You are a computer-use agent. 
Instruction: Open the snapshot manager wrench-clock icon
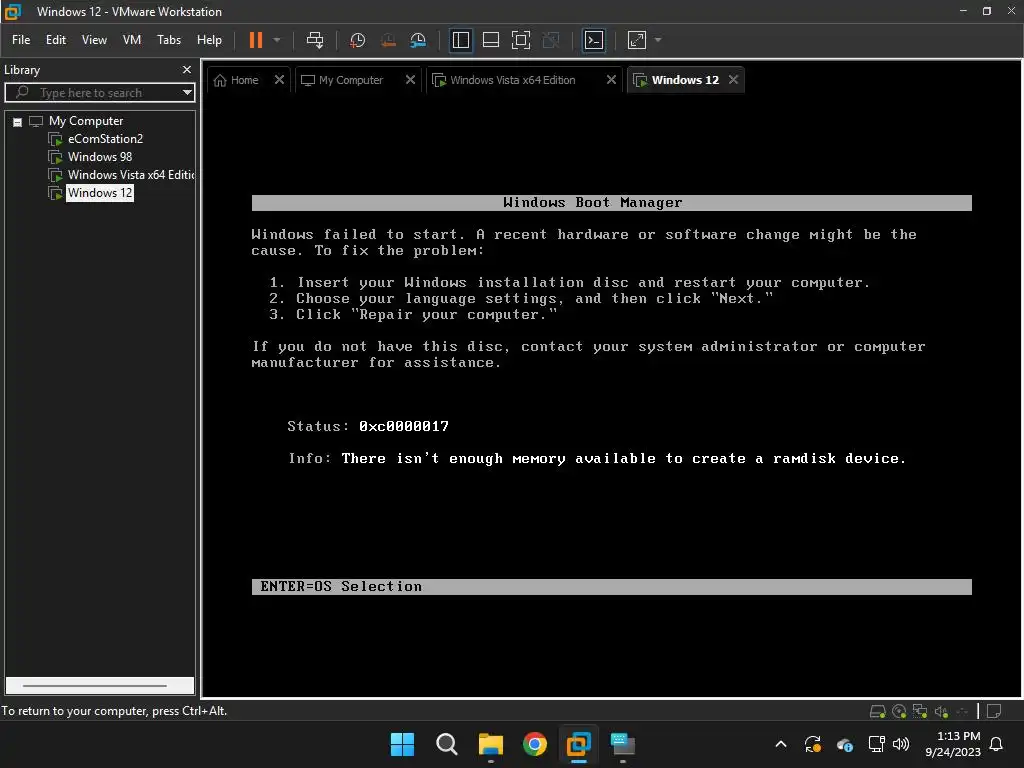coord(418,40)
